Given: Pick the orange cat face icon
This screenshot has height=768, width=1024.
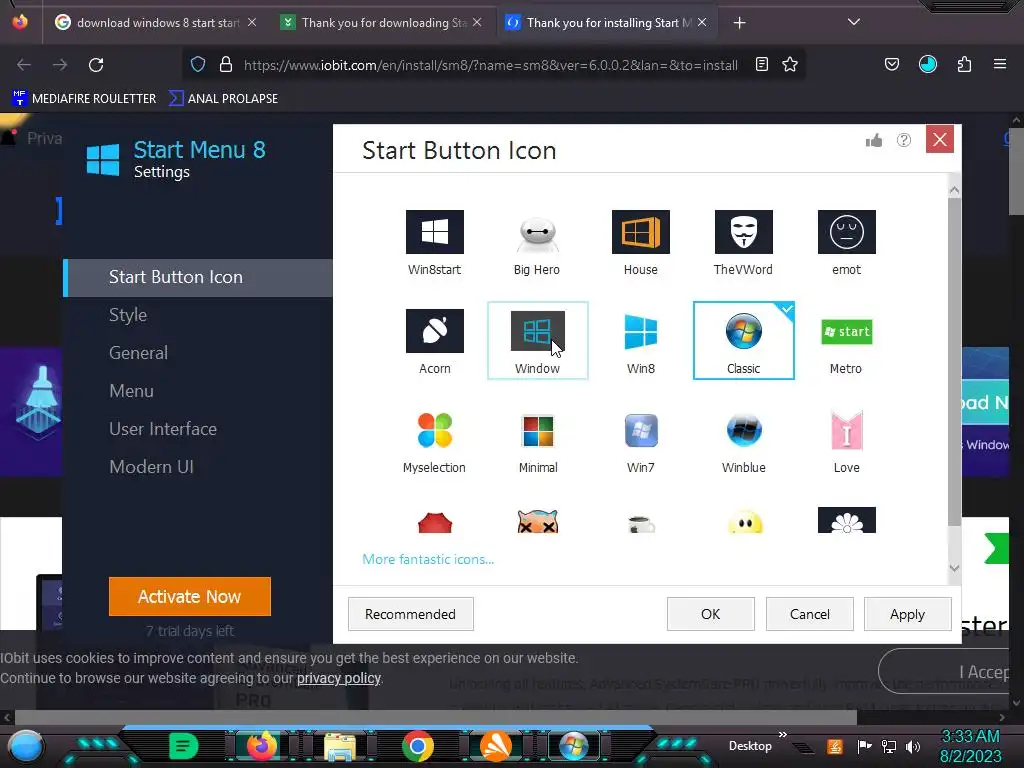Looking at the screenshot, I should (x=537, y=522).
